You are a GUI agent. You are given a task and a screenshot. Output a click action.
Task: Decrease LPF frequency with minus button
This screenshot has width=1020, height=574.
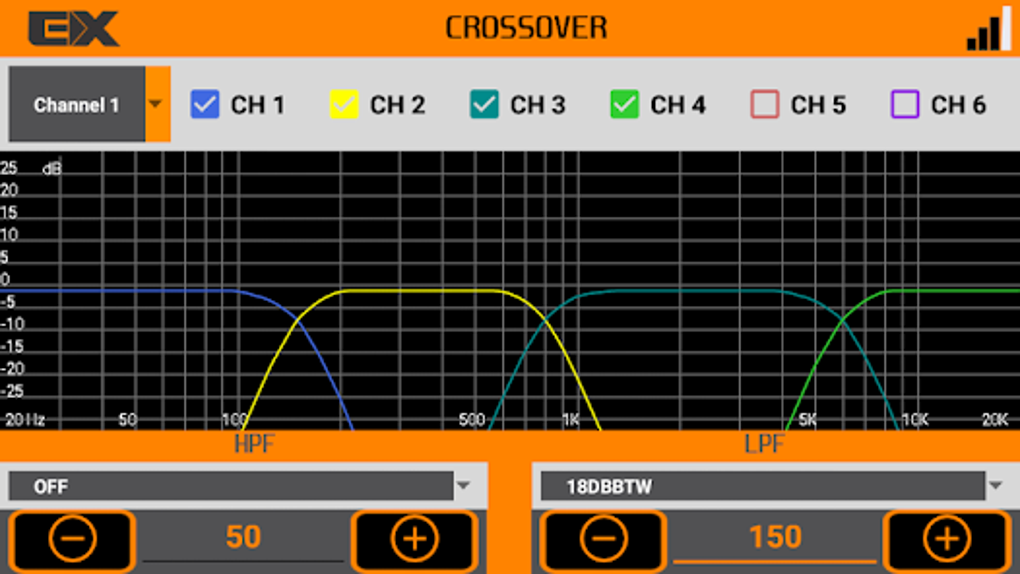[x=603, y=540]
